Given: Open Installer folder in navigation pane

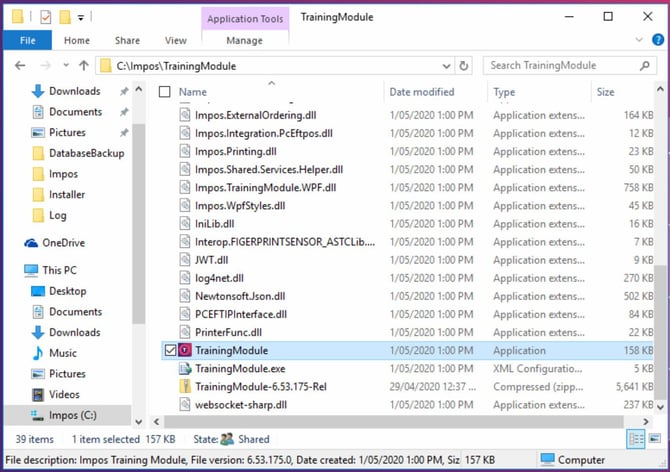Looking at the screenshot, I should pos(59,195).
